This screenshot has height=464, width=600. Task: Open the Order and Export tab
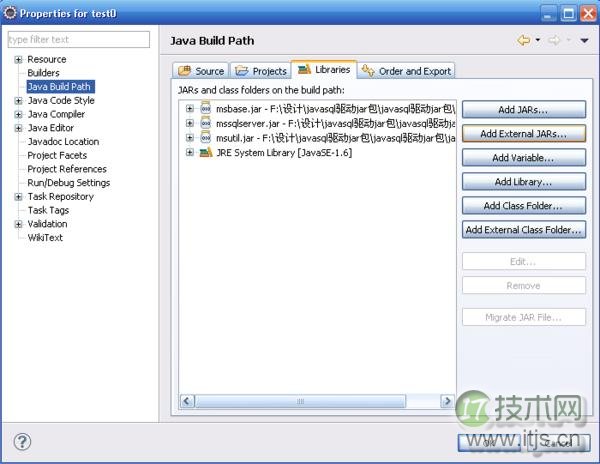pos(406,71)
